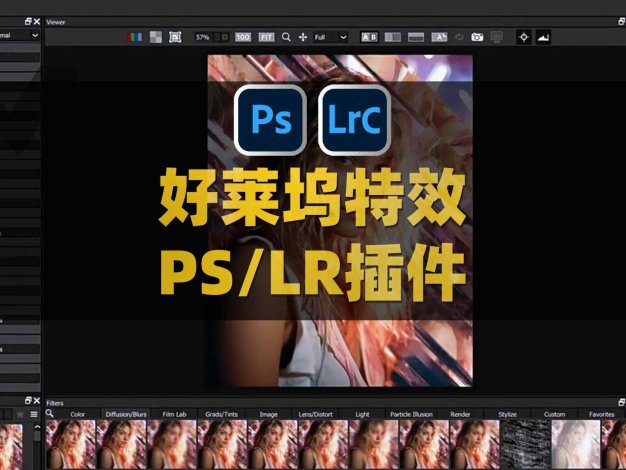Image resolution: width=626 pixels, height=470 pixels.
Task: Click the small square next to zoom value
Action: pos(225,37)
